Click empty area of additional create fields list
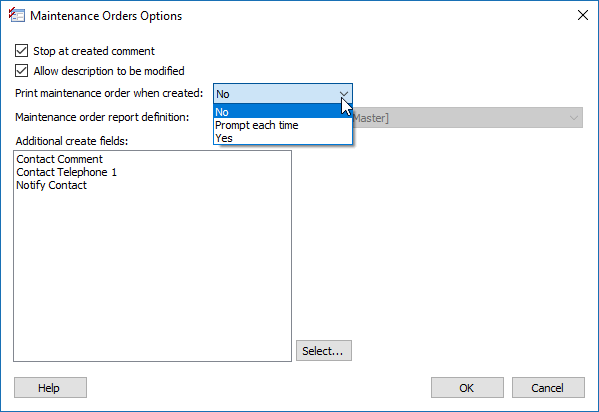The width and height of the screenshot is (599, 412). click(153, 275)
